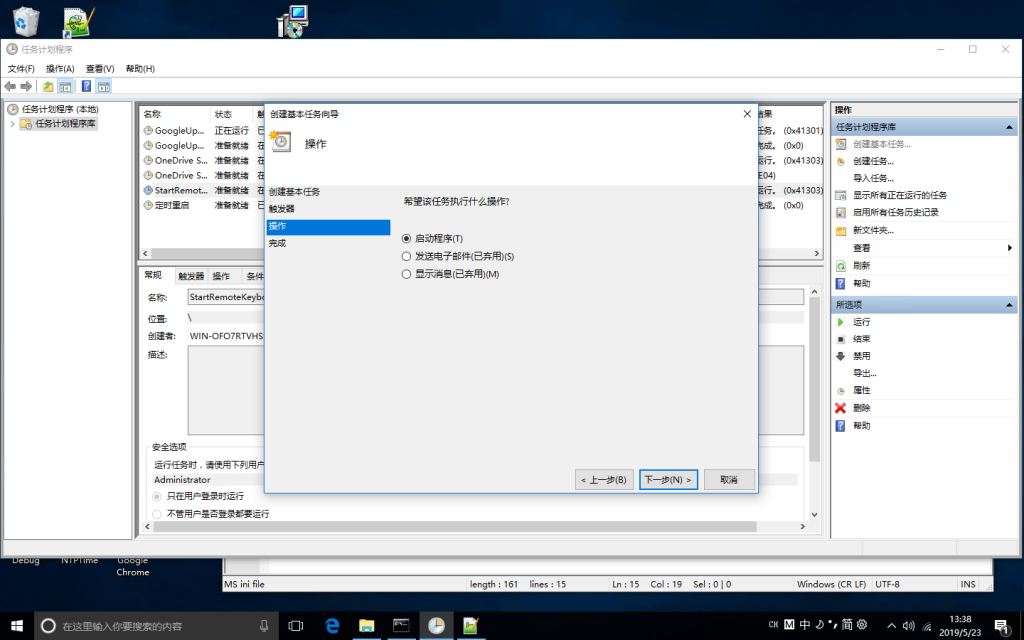Click the task list horizontal scrollbar

coord(200,254)
